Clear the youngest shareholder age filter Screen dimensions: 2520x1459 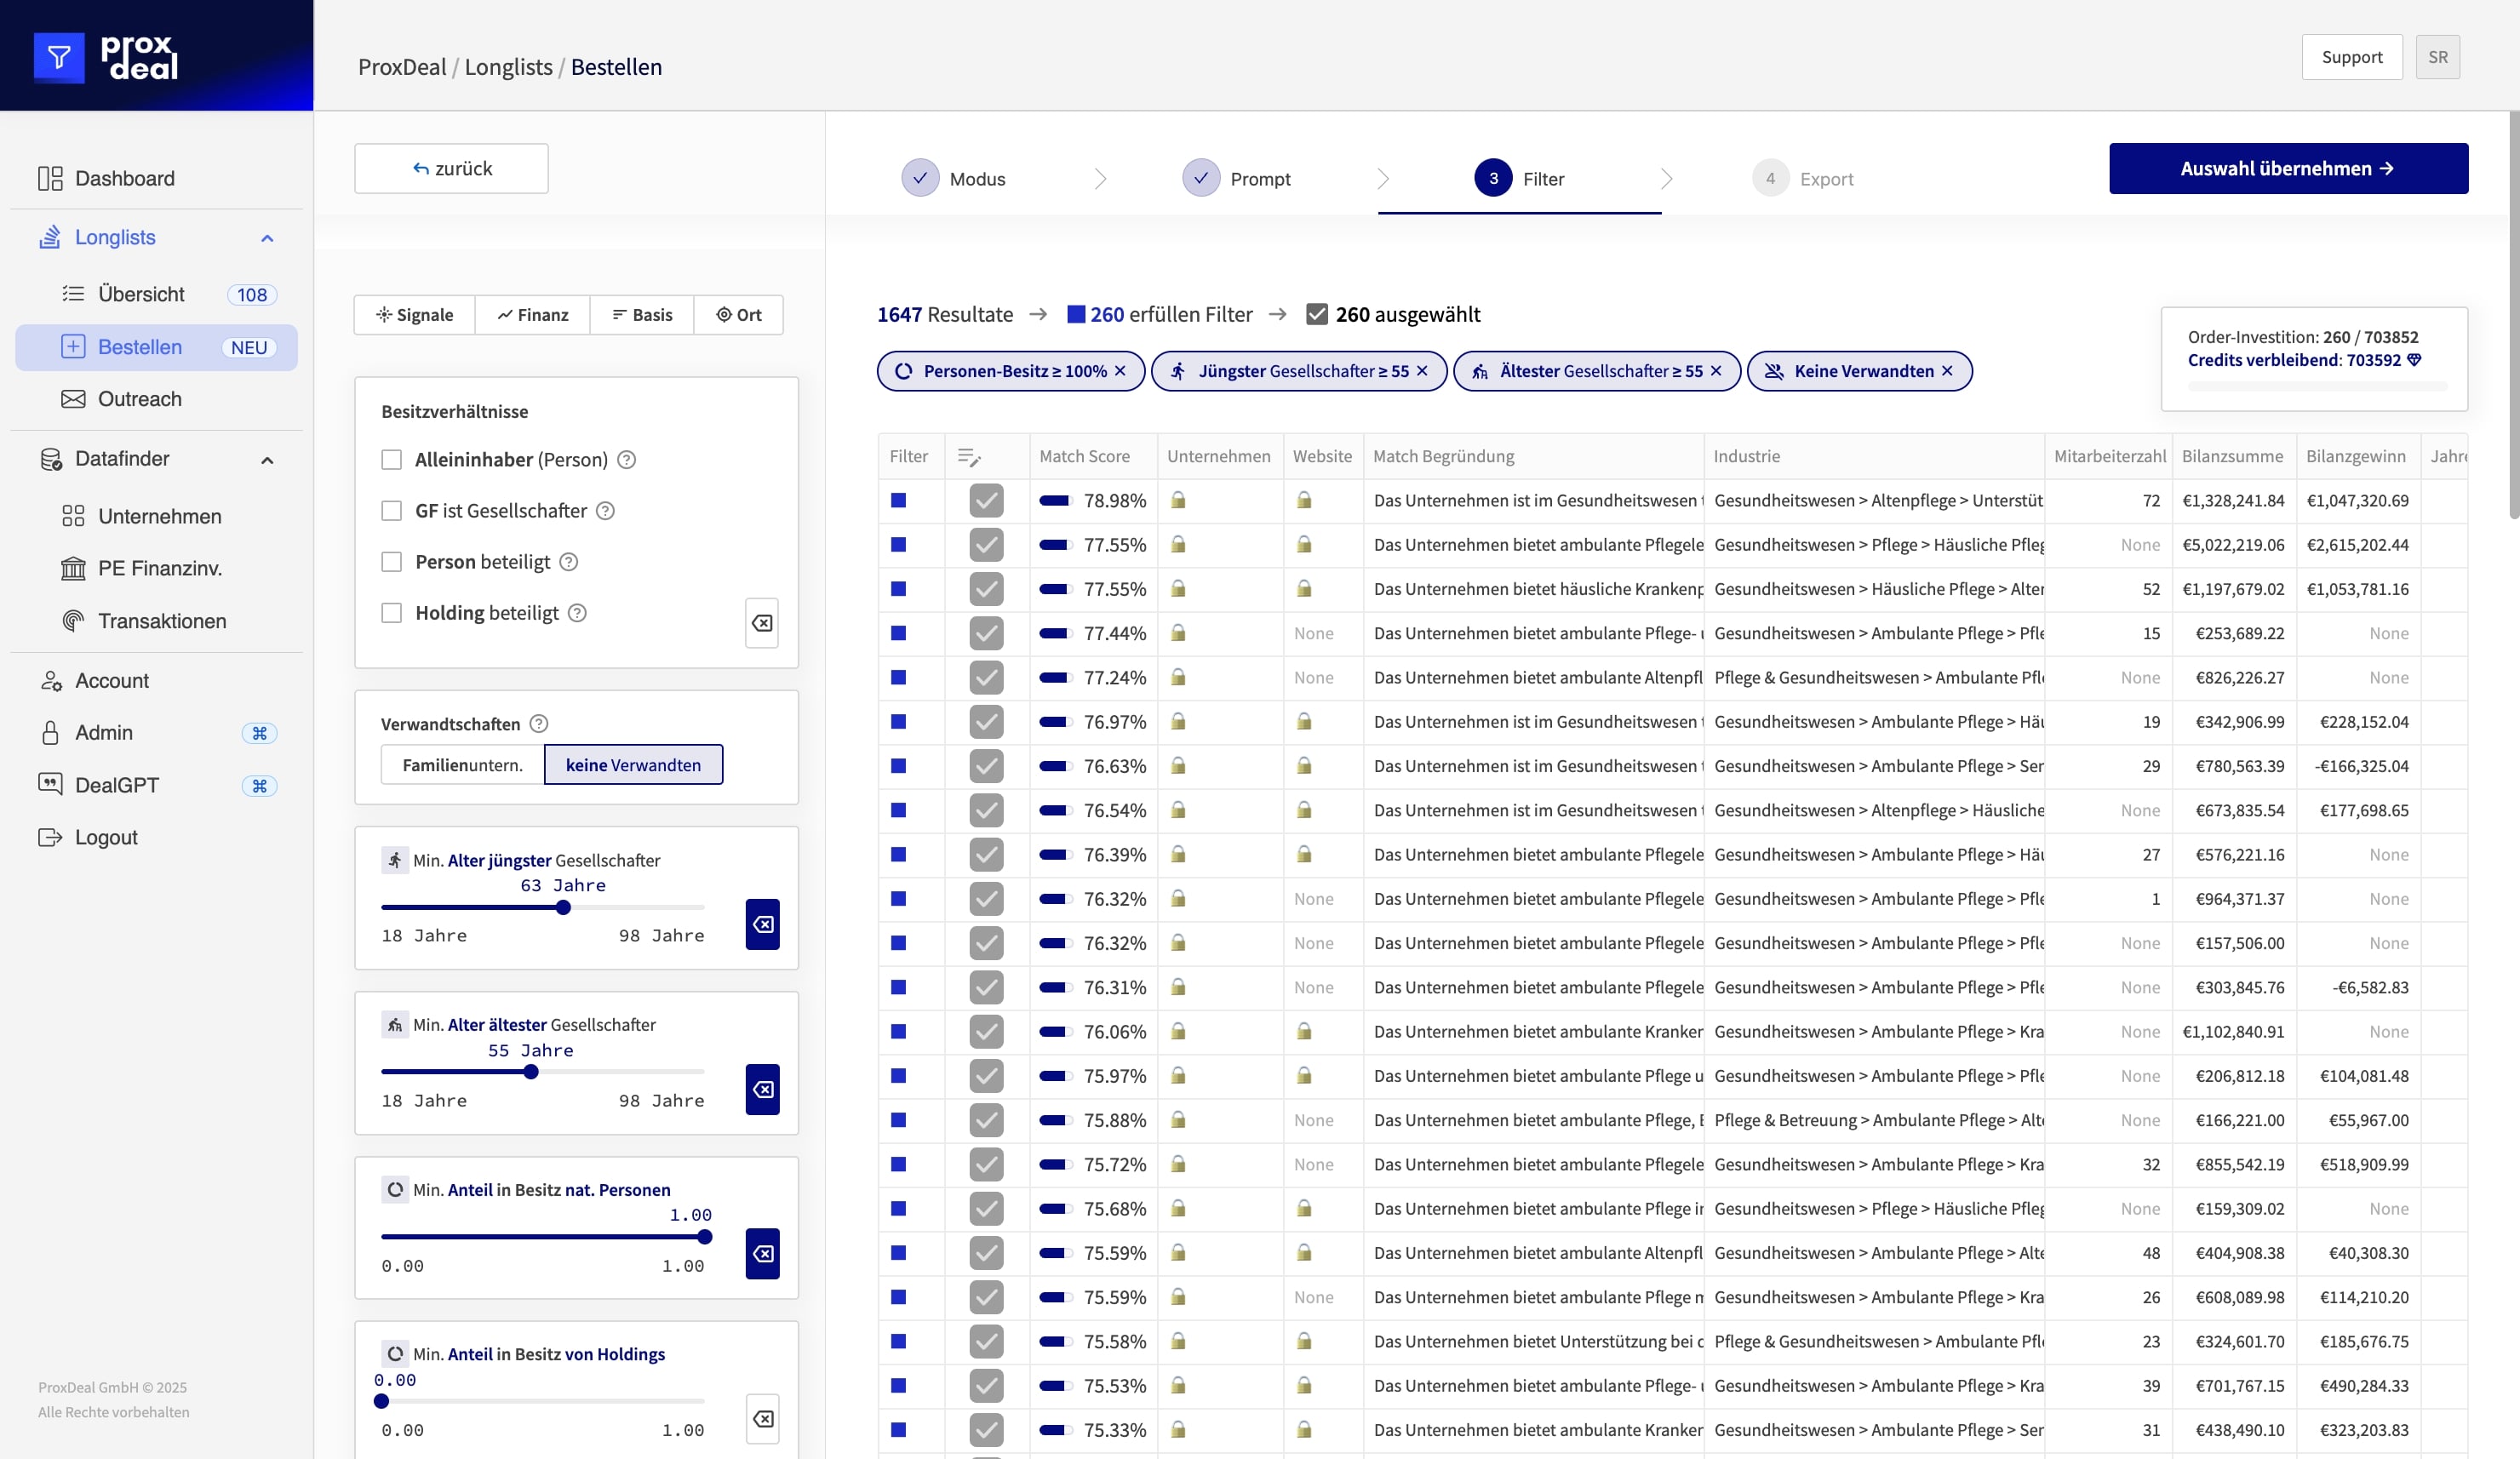coord(762,924)
